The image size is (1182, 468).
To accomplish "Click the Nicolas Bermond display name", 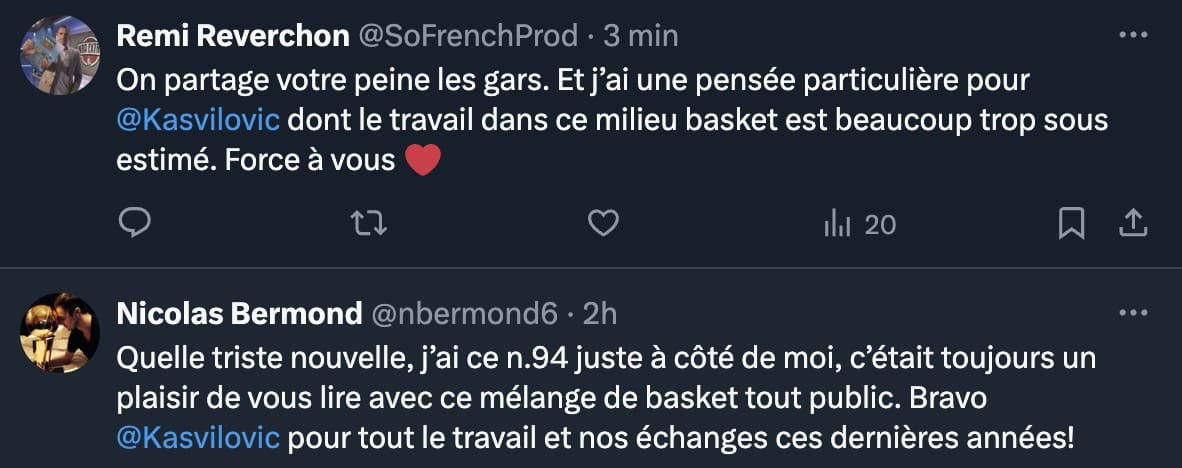I will [240, 313].
